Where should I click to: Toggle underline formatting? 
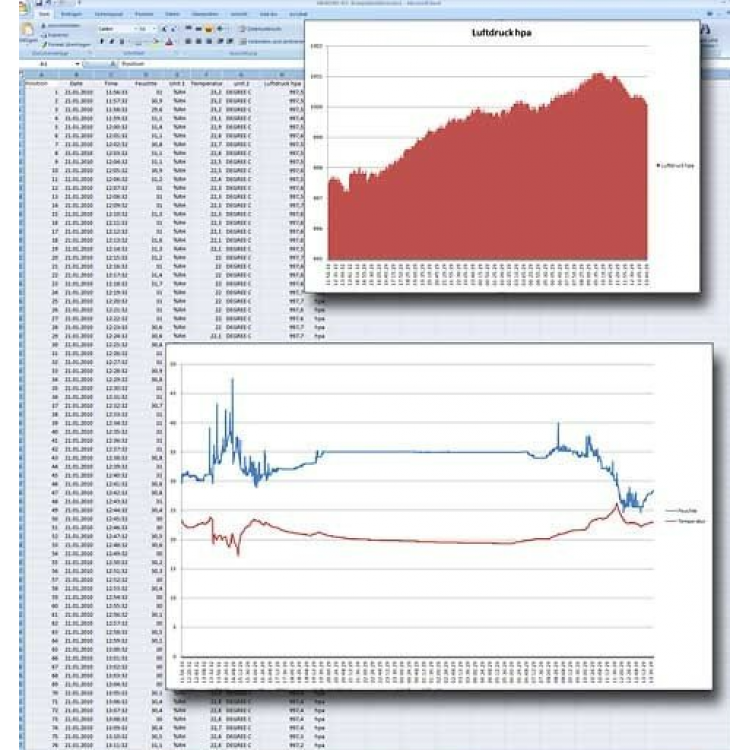tap(122, 41)
